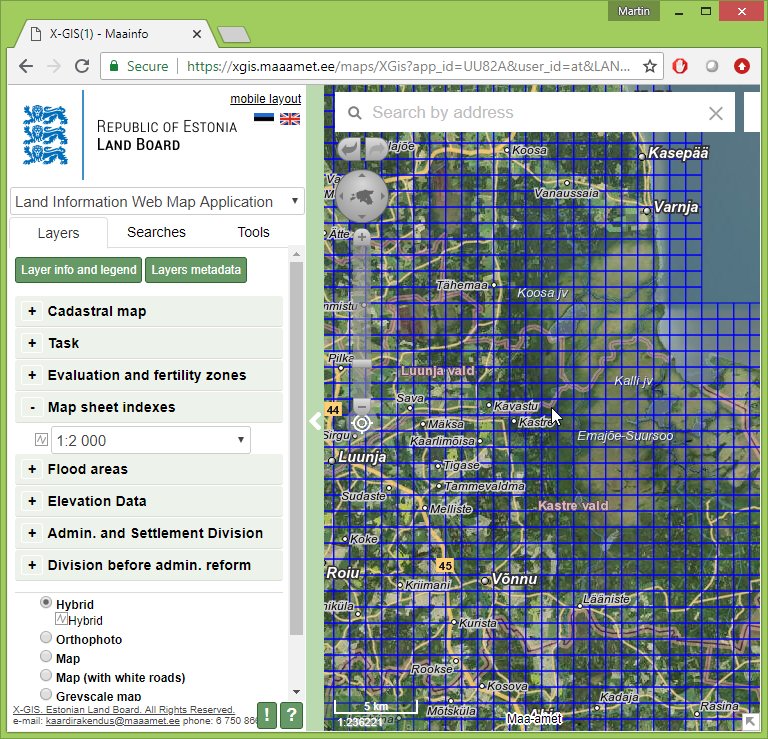Click the exclamation mark feedback button

point(267,714)
